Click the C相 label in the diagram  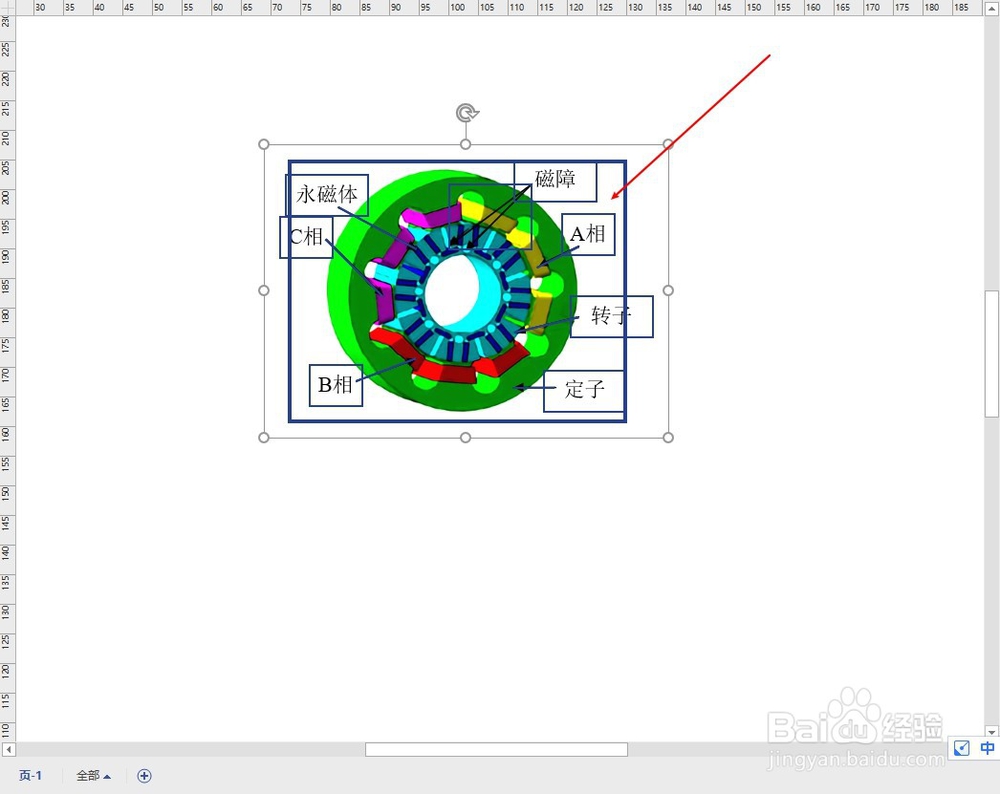coord(306,237)
